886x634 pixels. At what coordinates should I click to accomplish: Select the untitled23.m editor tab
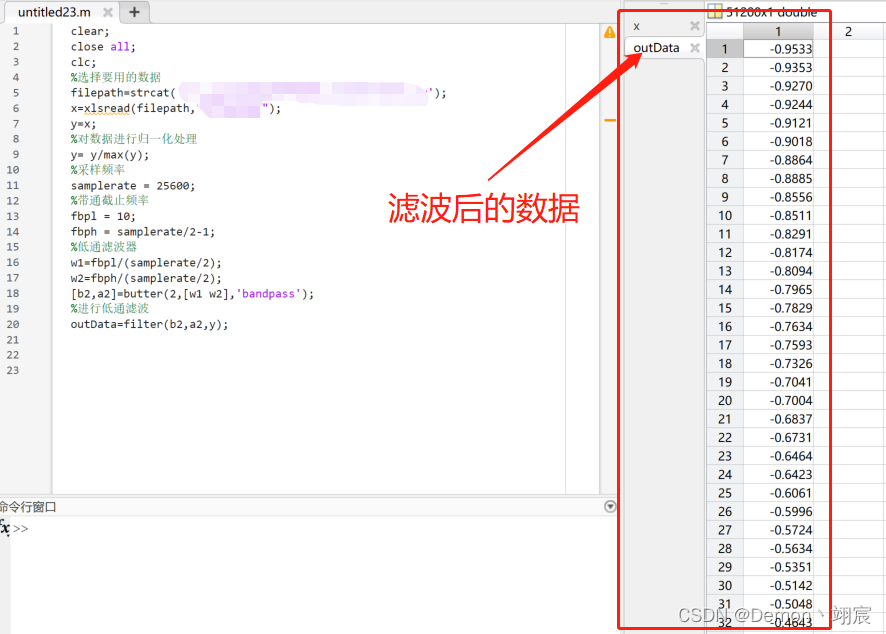pos(55,14)
